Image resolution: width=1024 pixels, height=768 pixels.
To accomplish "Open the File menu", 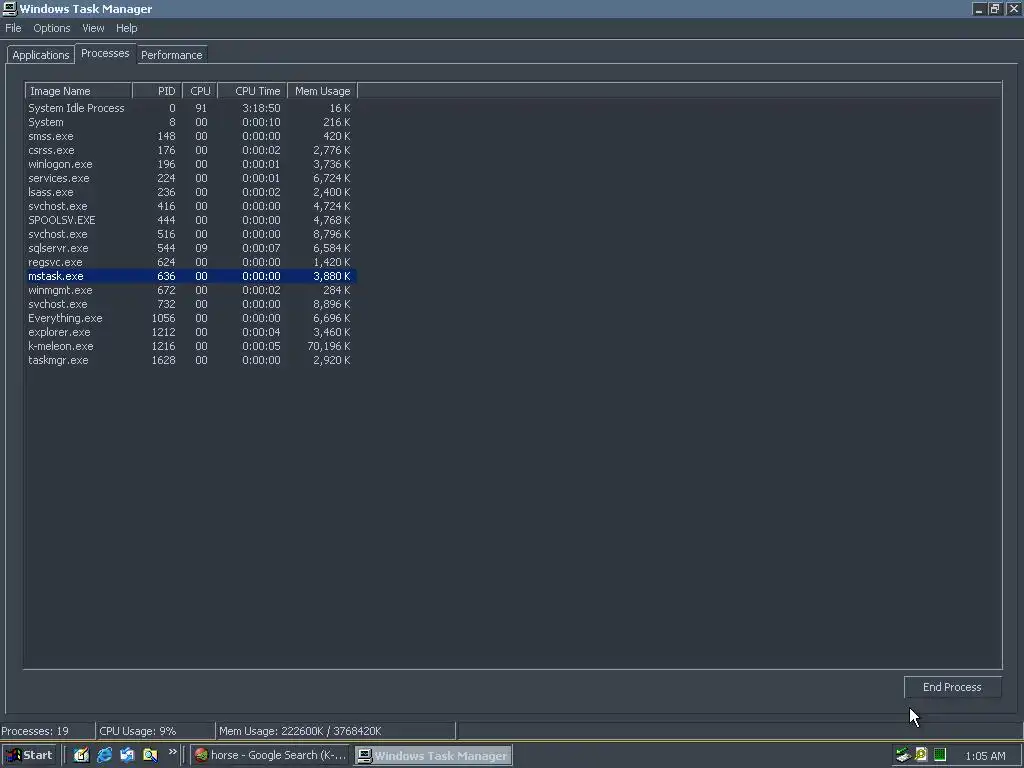I will click(x=13, y=28).
